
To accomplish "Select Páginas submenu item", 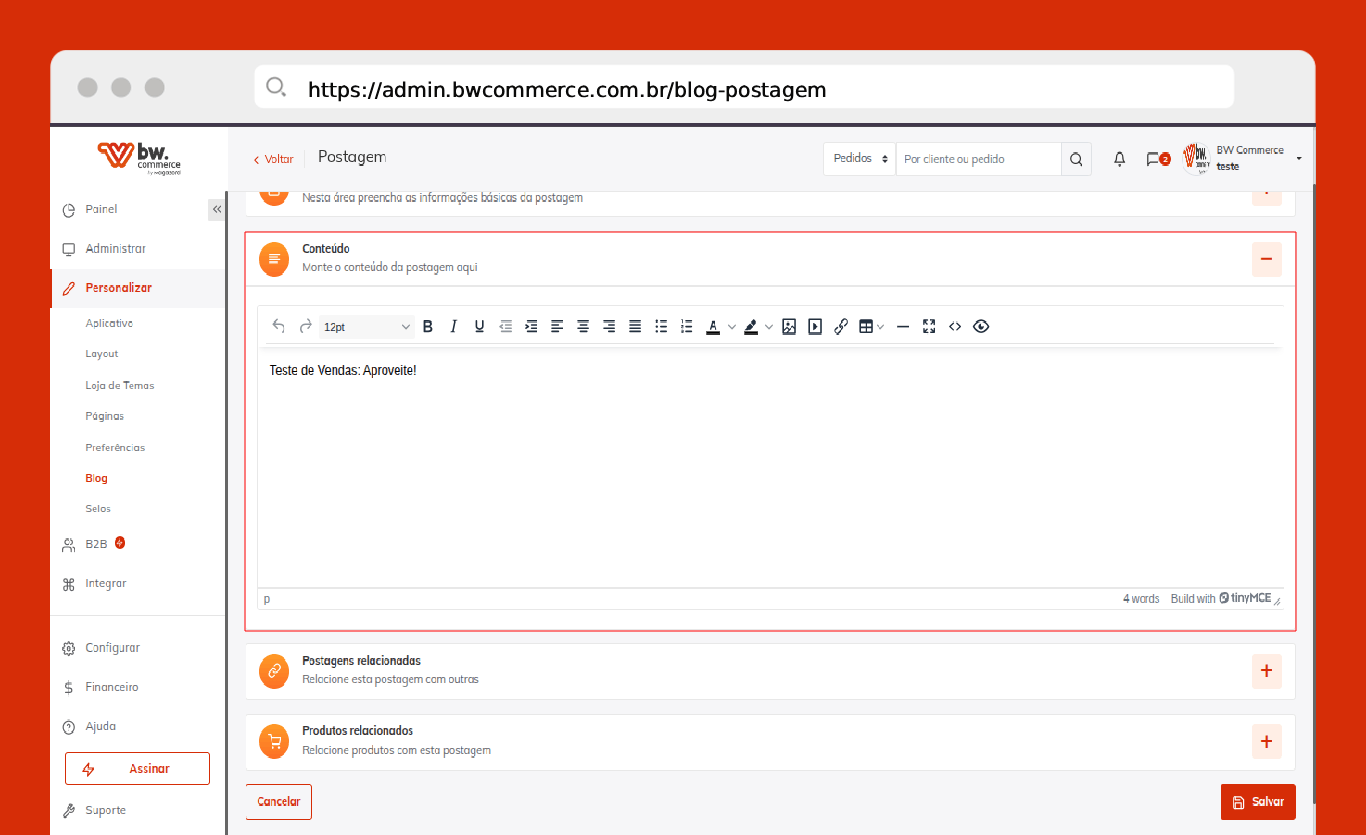I will [x=105, y=416].
